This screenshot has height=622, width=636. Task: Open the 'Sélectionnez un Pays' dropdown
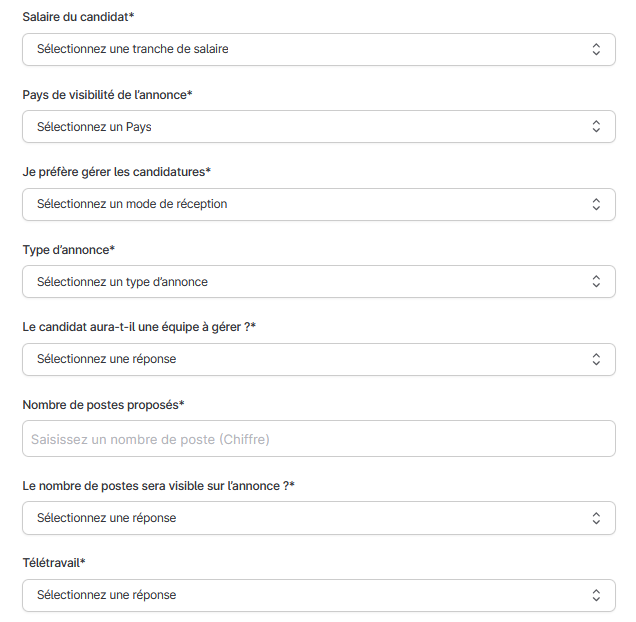click(x=319, y=127)
